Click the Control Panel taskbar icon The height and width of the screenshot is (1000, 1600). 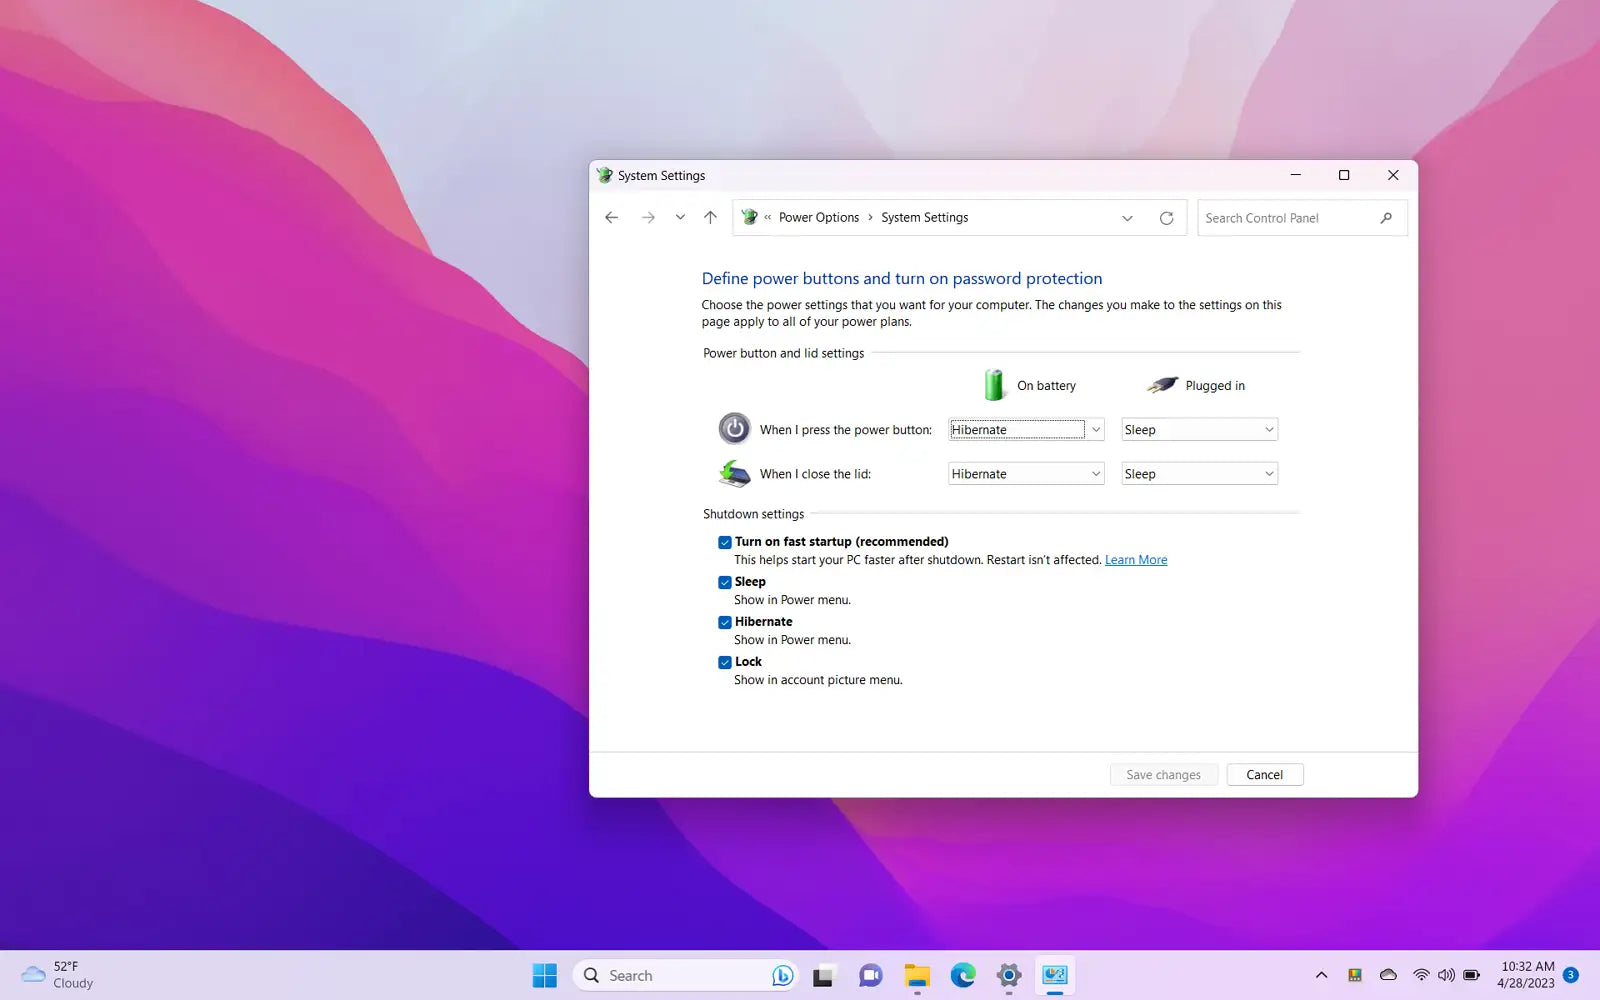pyautogui.click(x=1055, y=975)
